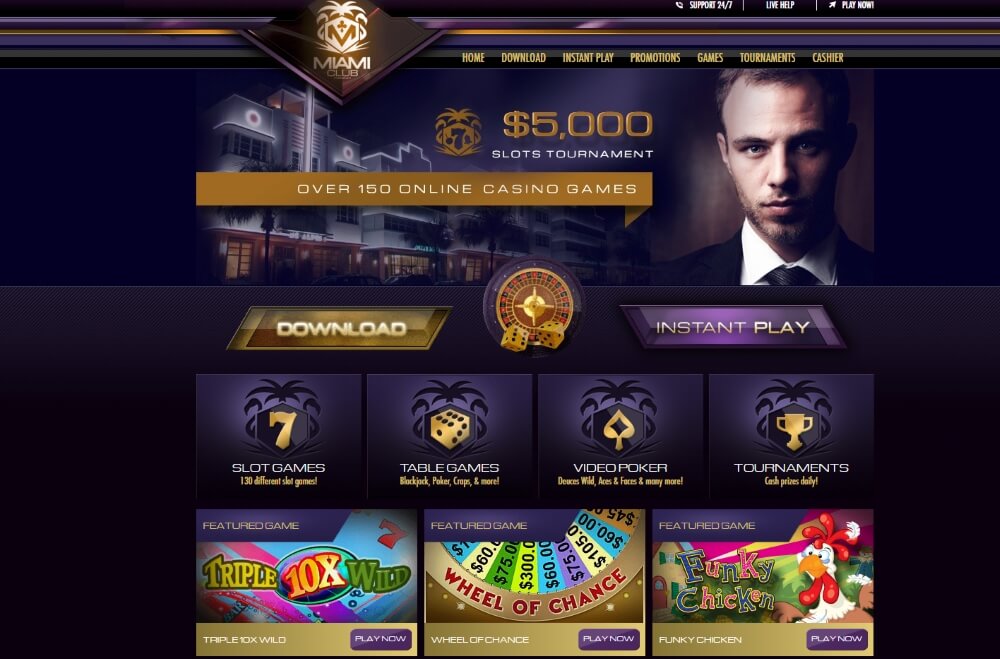Click the gold Download button
Screen dimensions: 1000x659
pyautogui.click(x=341, y=329)
